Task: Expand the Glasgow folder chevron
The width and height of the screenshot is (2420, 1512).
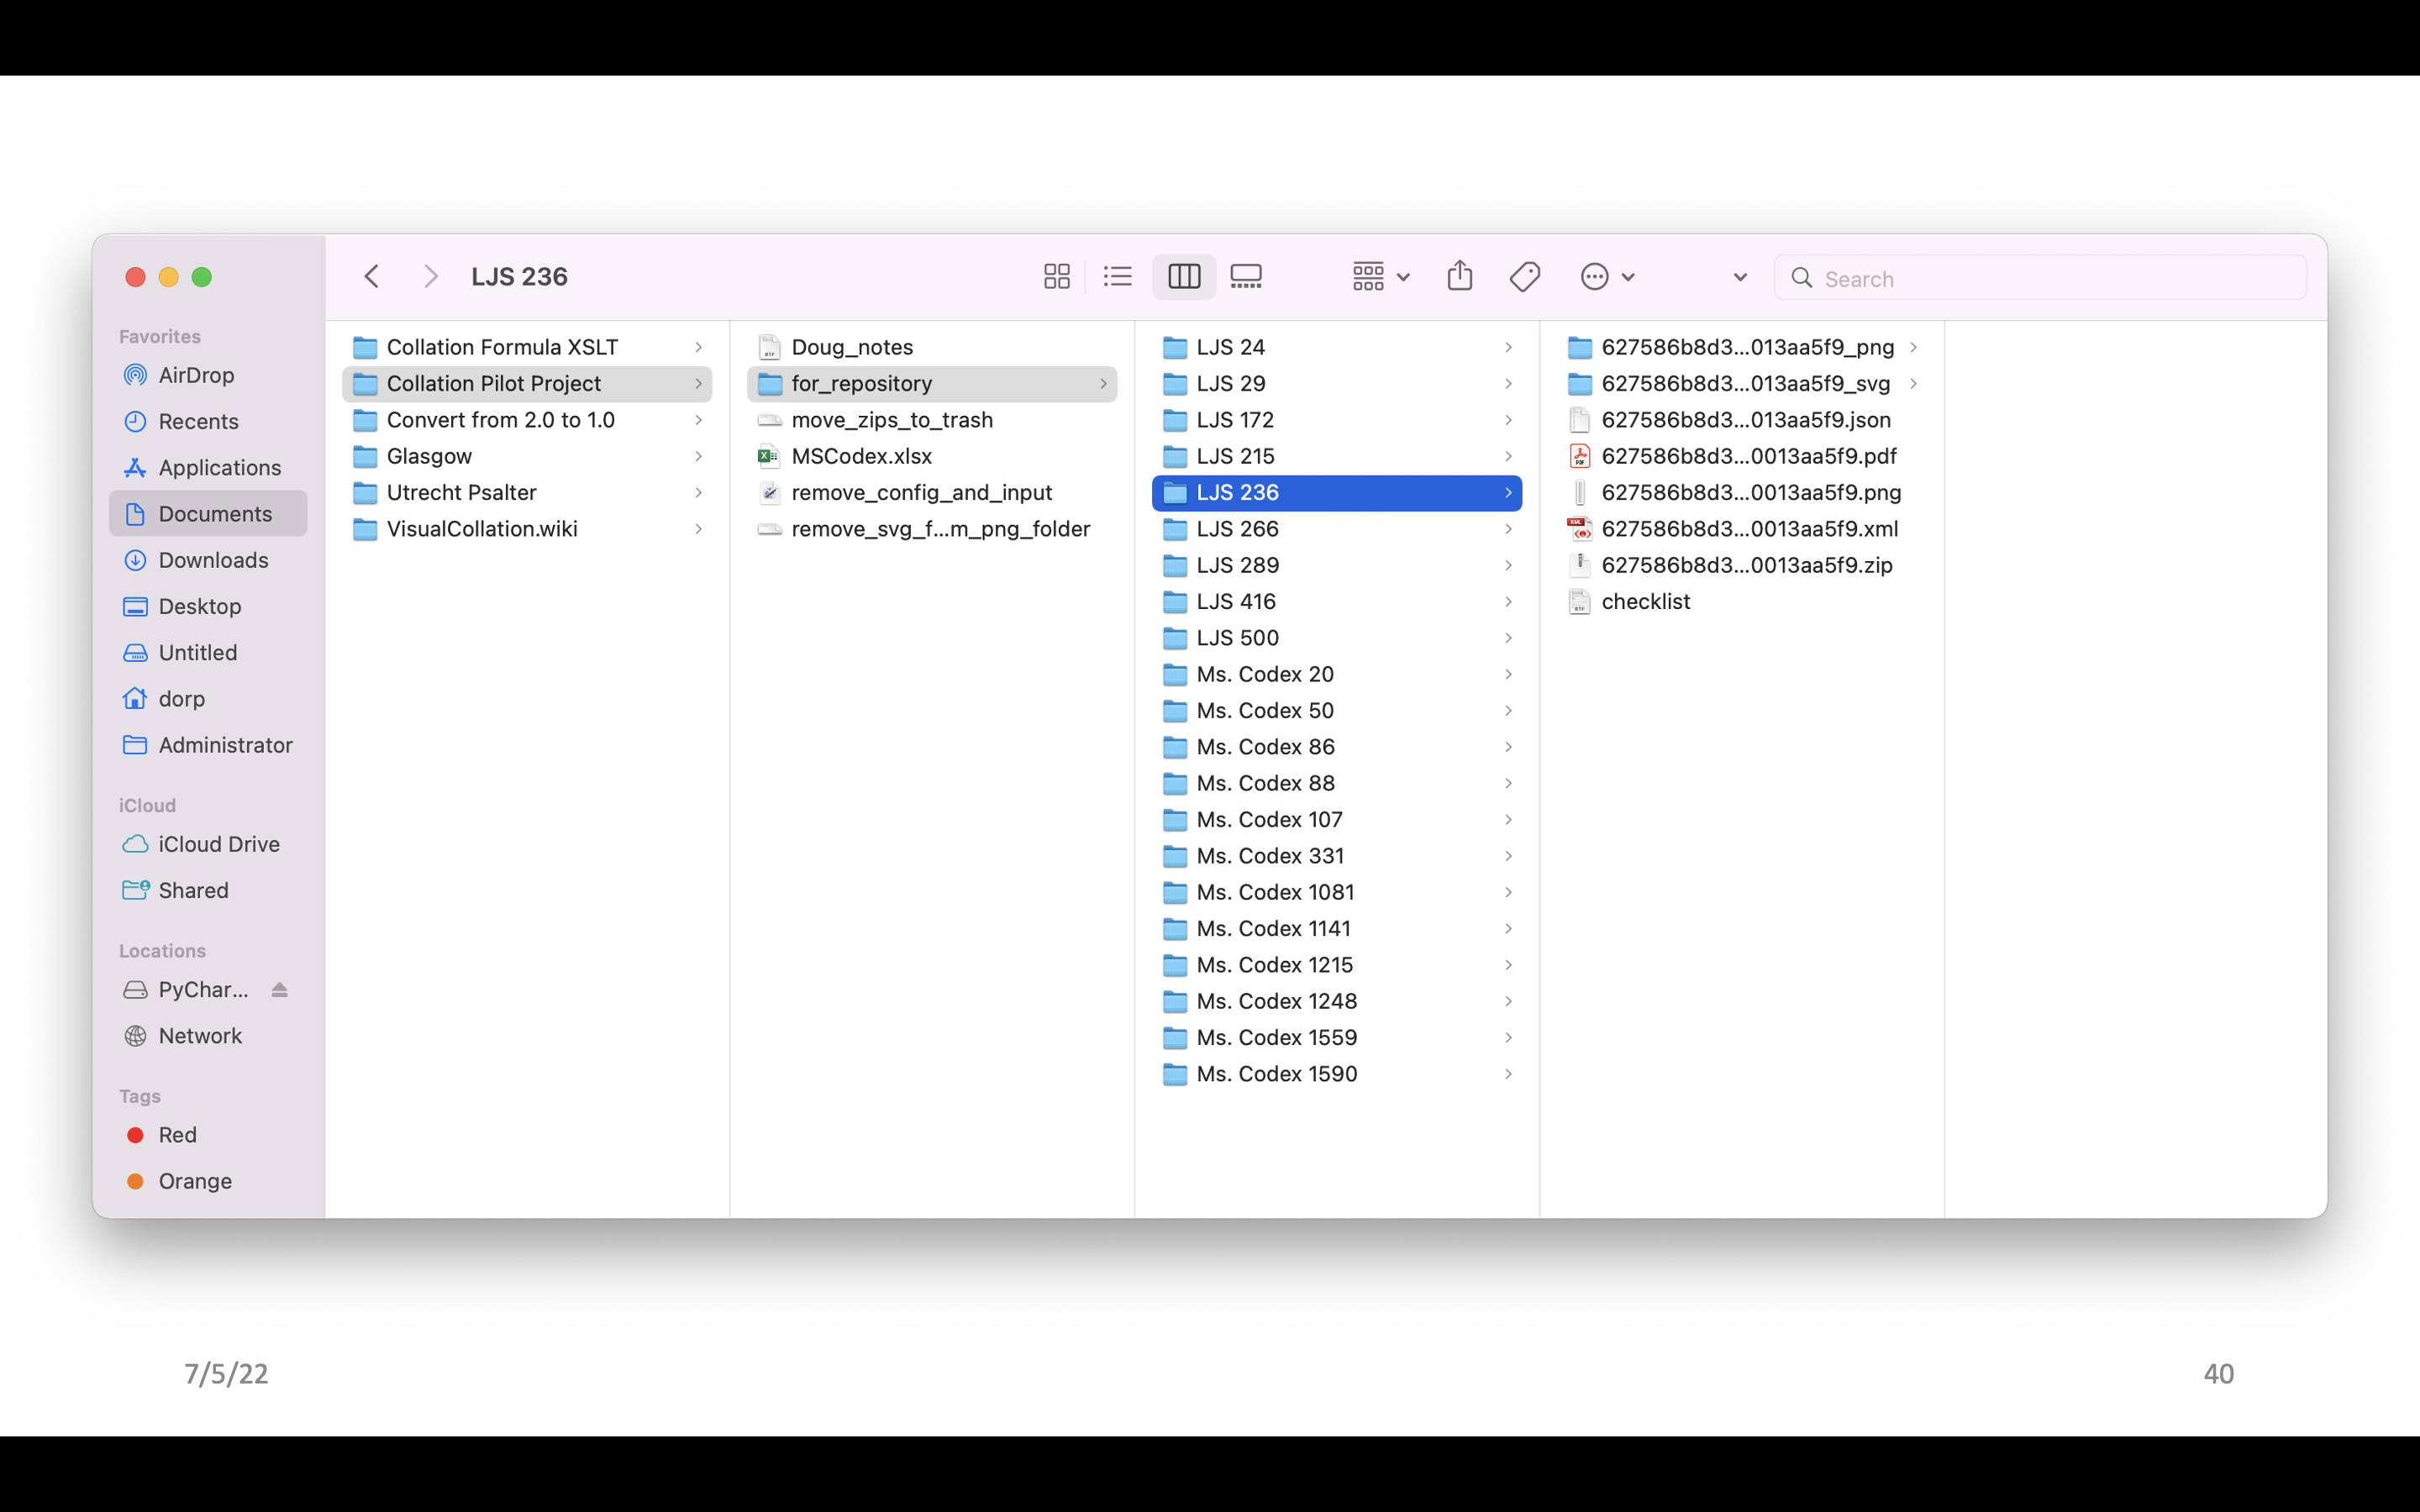Action: pos(698,456)
